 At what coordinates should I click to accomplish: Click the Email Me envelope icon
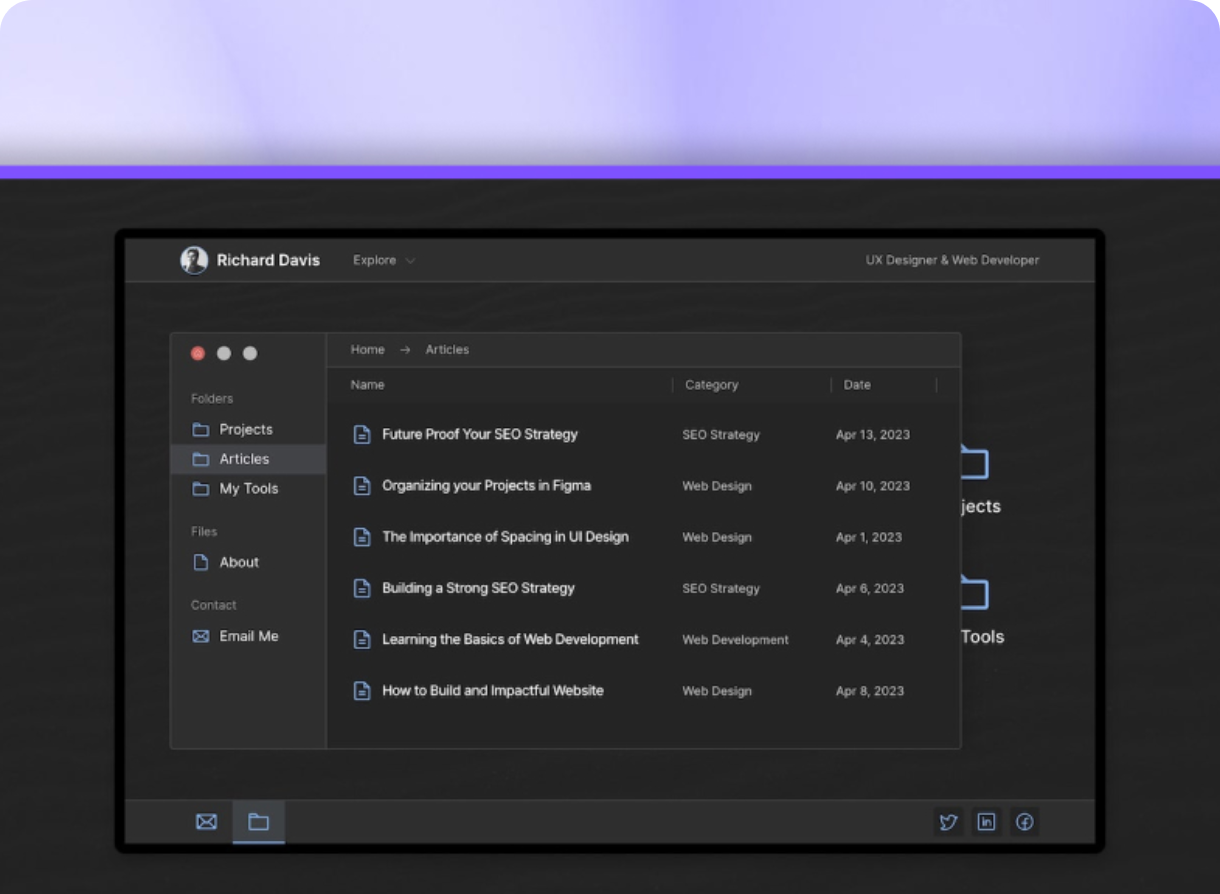pyautogui.click(x=201, y=636)
